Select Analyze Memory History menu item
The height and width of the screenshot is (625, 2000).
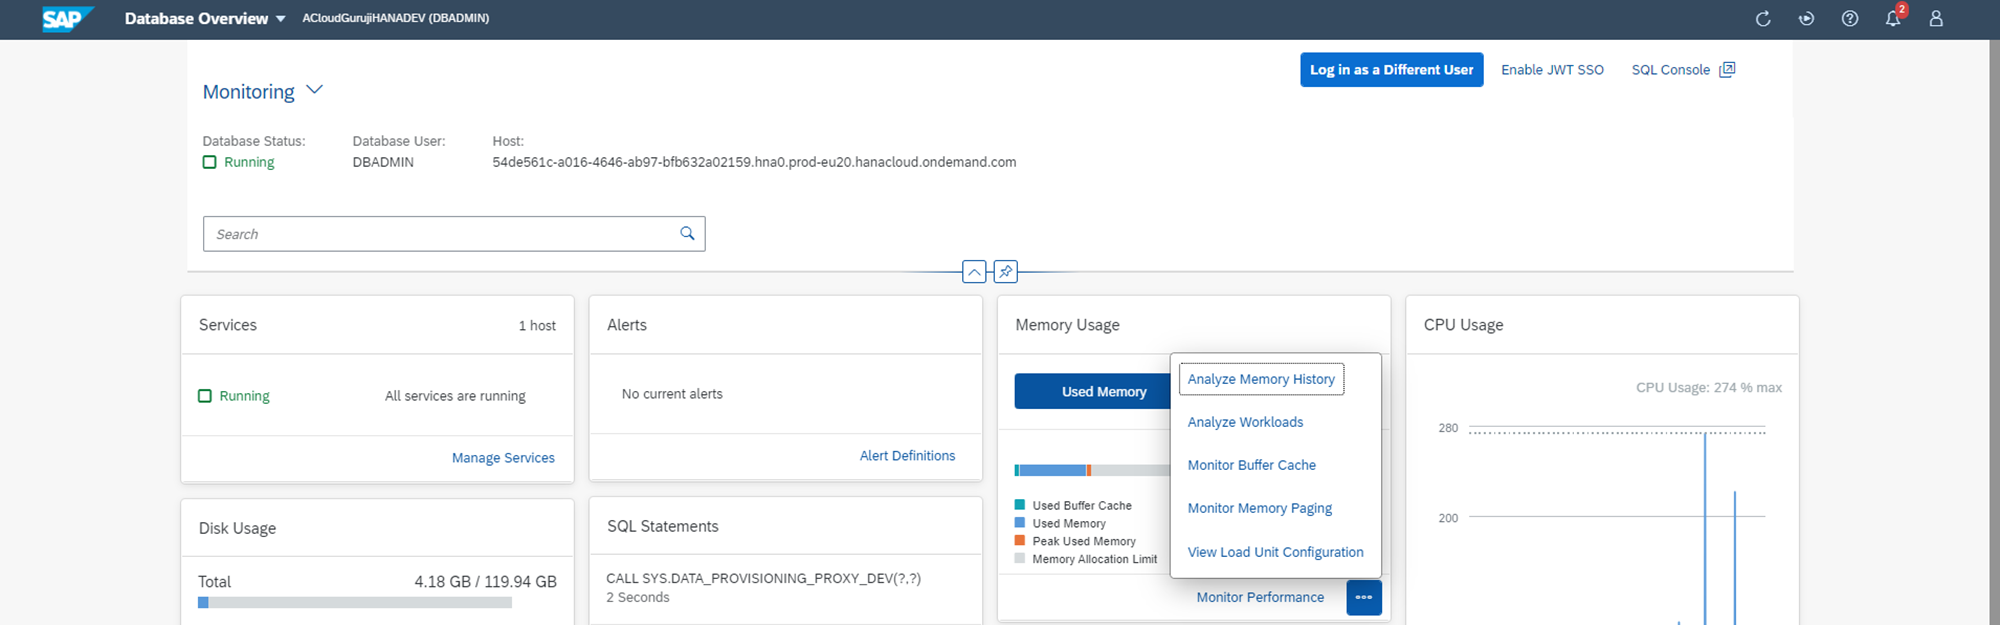coord(1261,379)
